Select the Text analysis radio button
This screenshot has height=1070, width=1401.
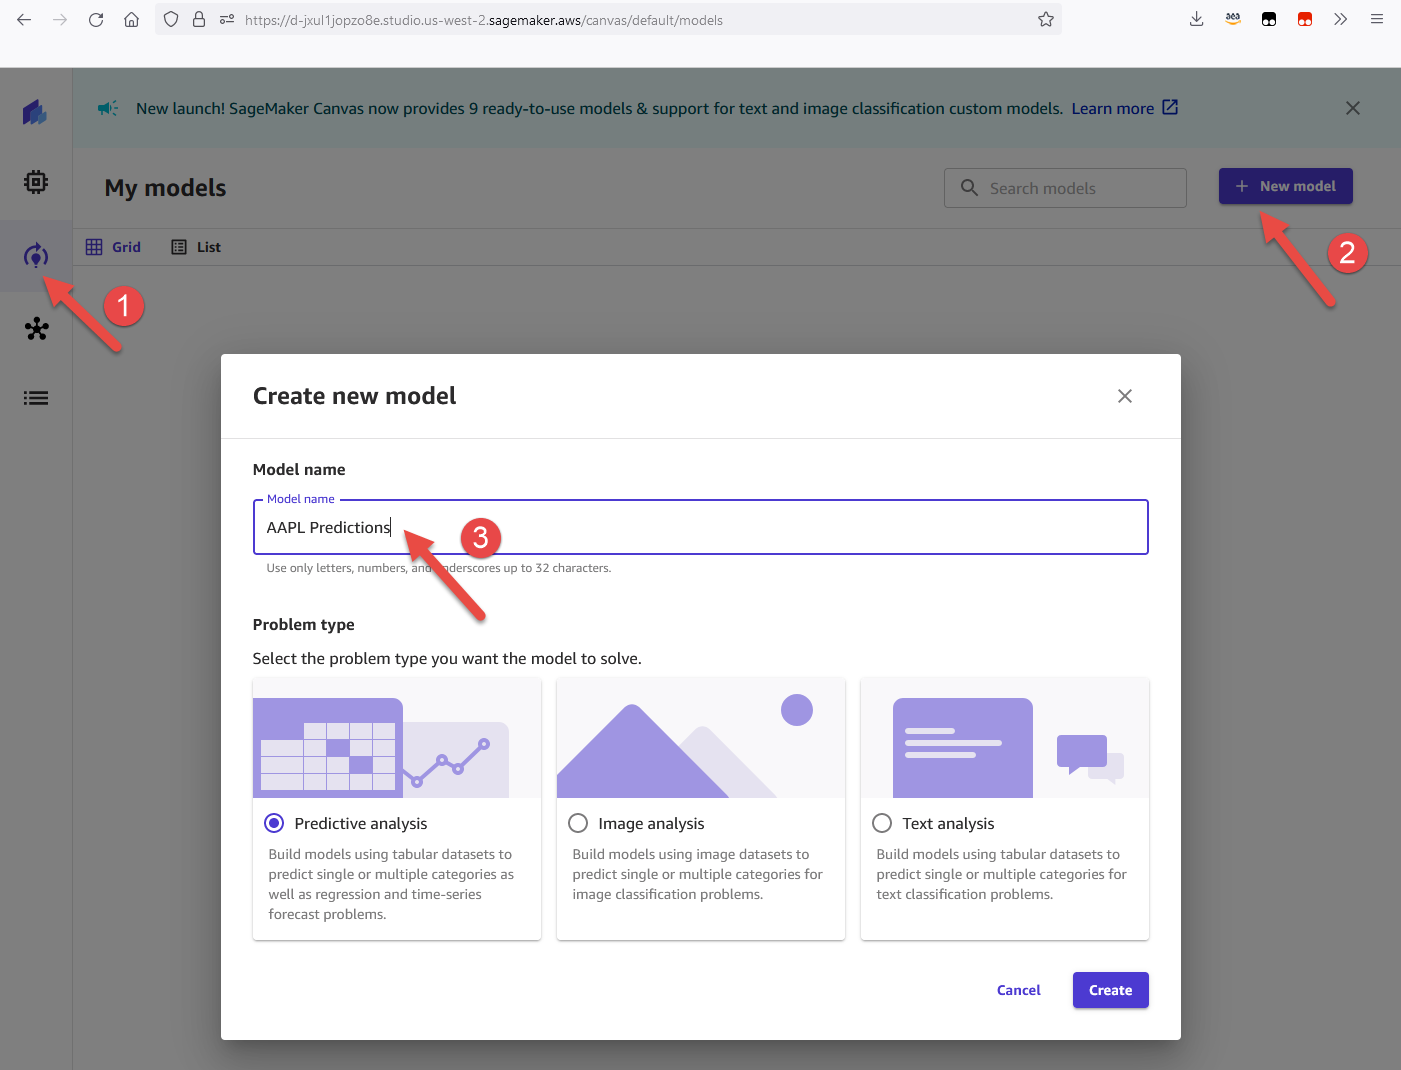click(x=882, y=823)
